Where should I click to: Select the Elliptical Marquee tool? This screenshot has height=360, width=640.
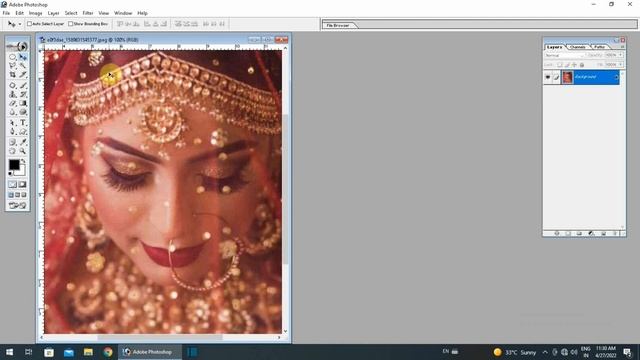pyautogui.click(x=13, y=58)
